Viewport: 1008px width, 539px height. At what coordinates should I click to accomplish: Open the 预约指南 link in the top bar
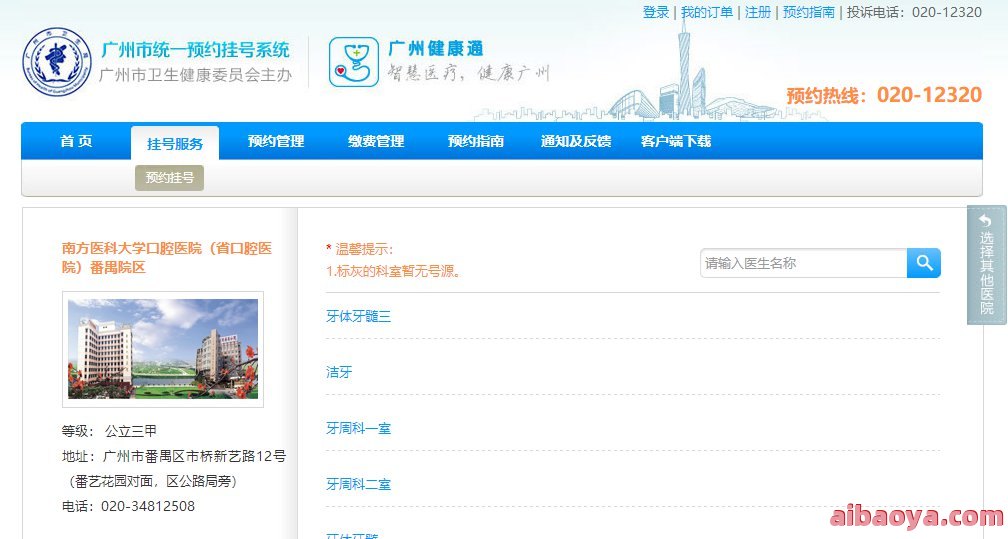click(x=809, y=12)
